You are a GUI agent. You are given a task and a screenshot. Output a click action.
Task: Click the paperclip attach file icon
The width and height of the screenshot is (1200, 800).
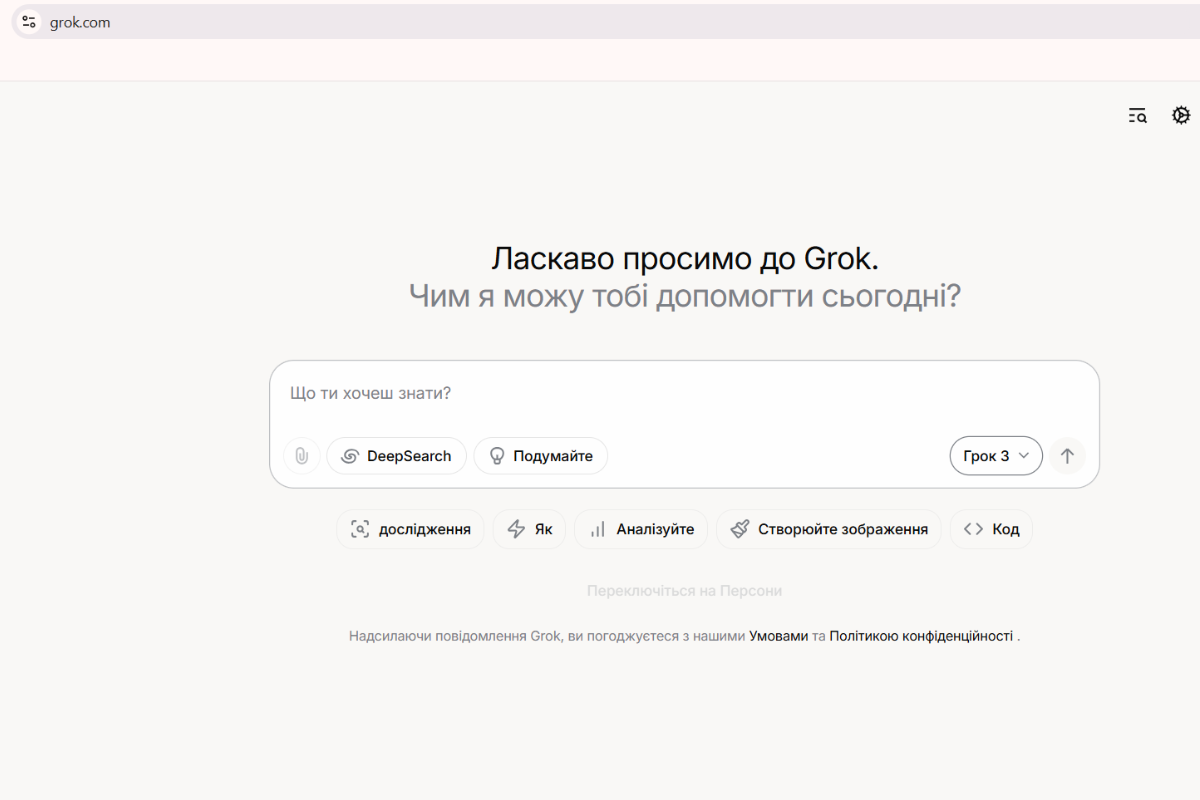pyautogui.click(x=301, y=456)
